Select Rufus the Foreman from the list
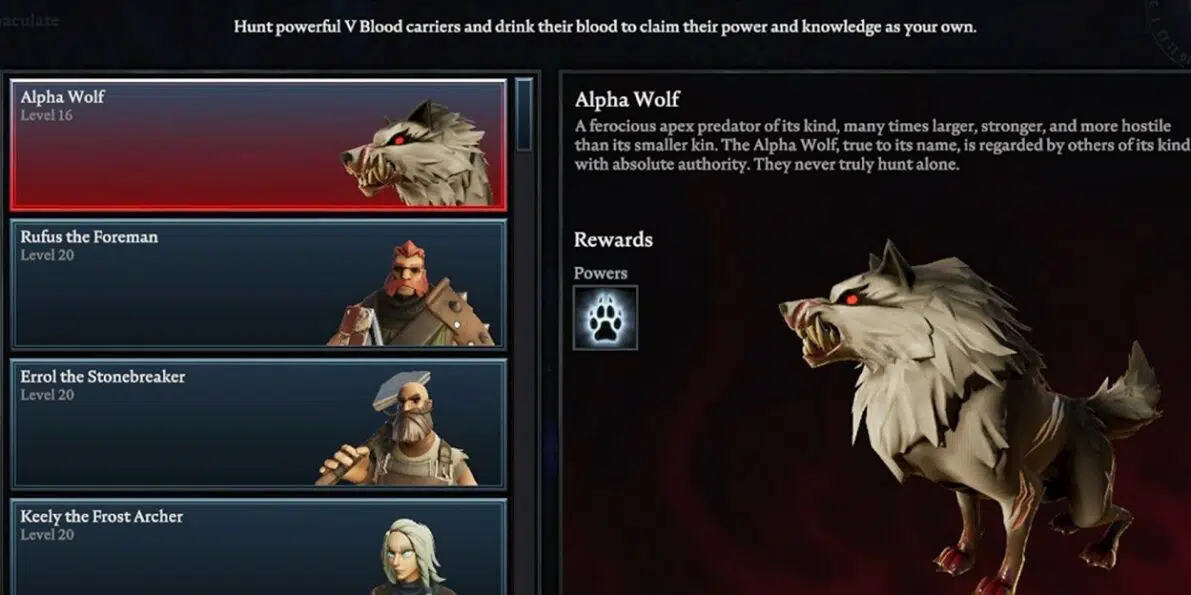 pyautogui.click(x=258, y=284)
